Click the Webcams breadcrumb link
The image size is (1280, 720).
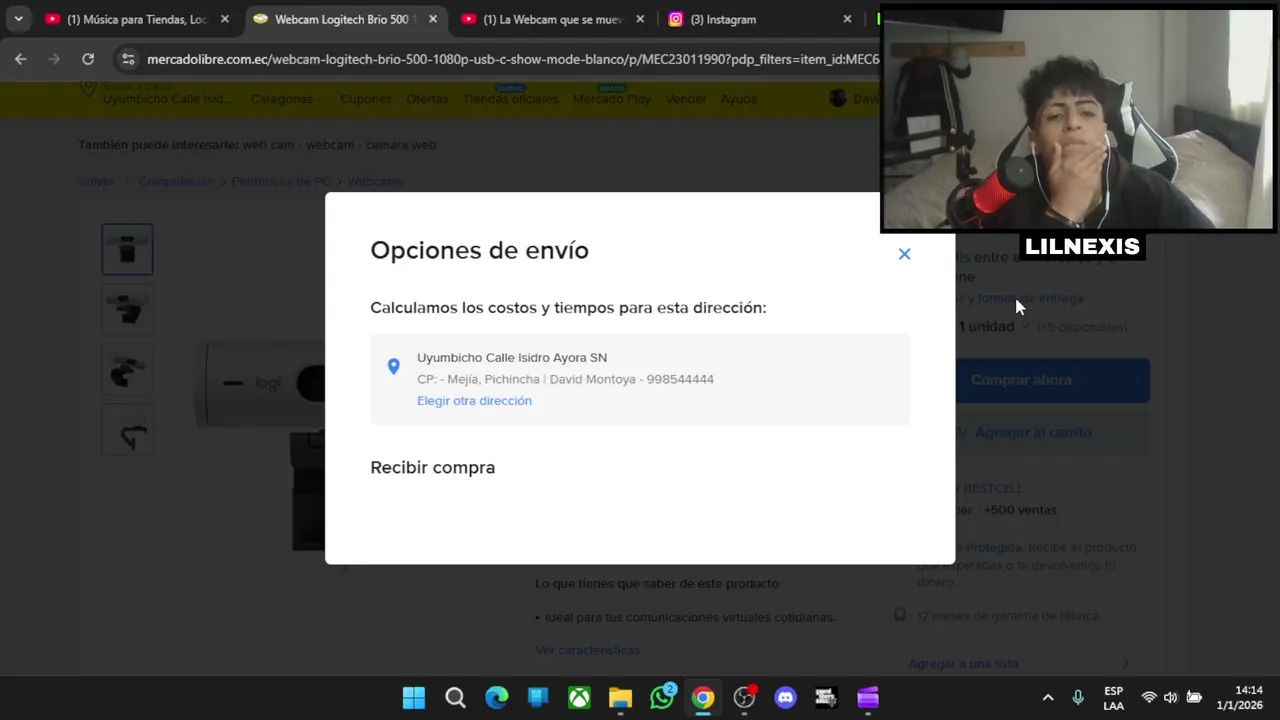[375, 181]
